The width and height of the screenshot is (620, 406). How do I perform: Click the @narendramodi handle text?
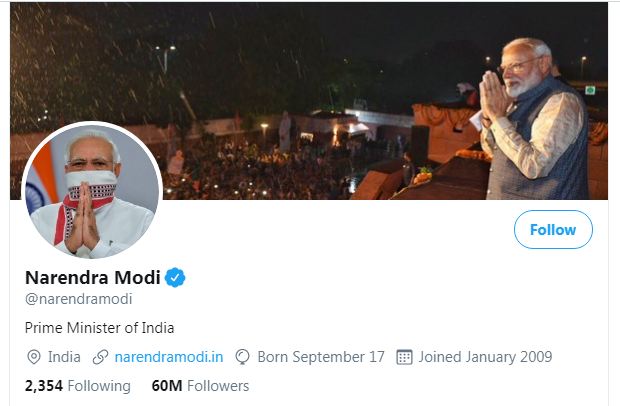coord(78,299)
